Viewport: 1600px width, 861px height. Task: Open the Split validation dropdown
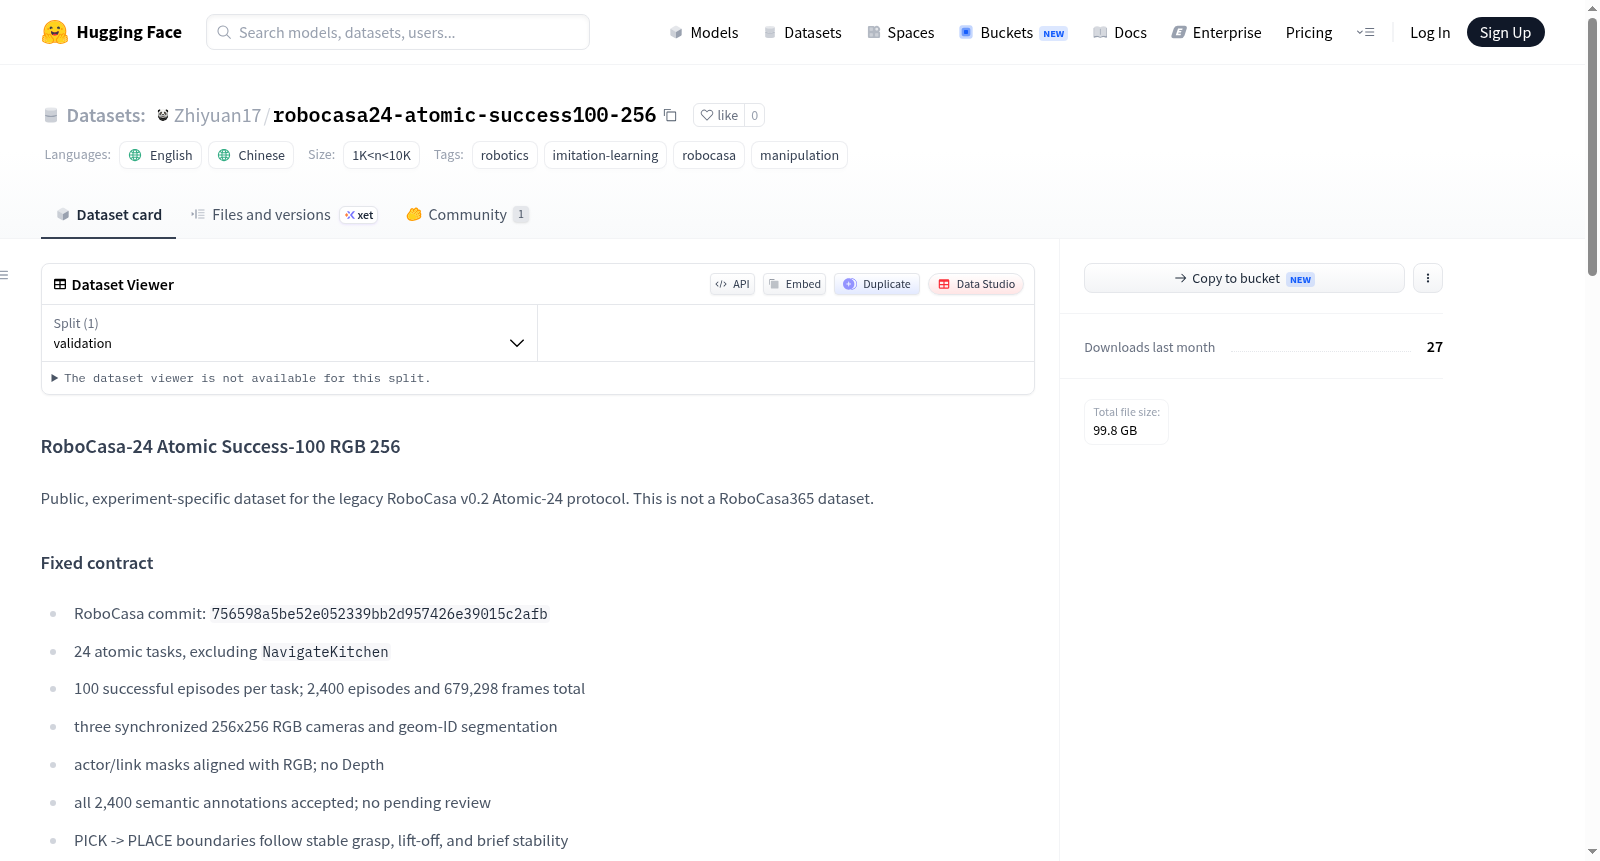pos(289,333)
